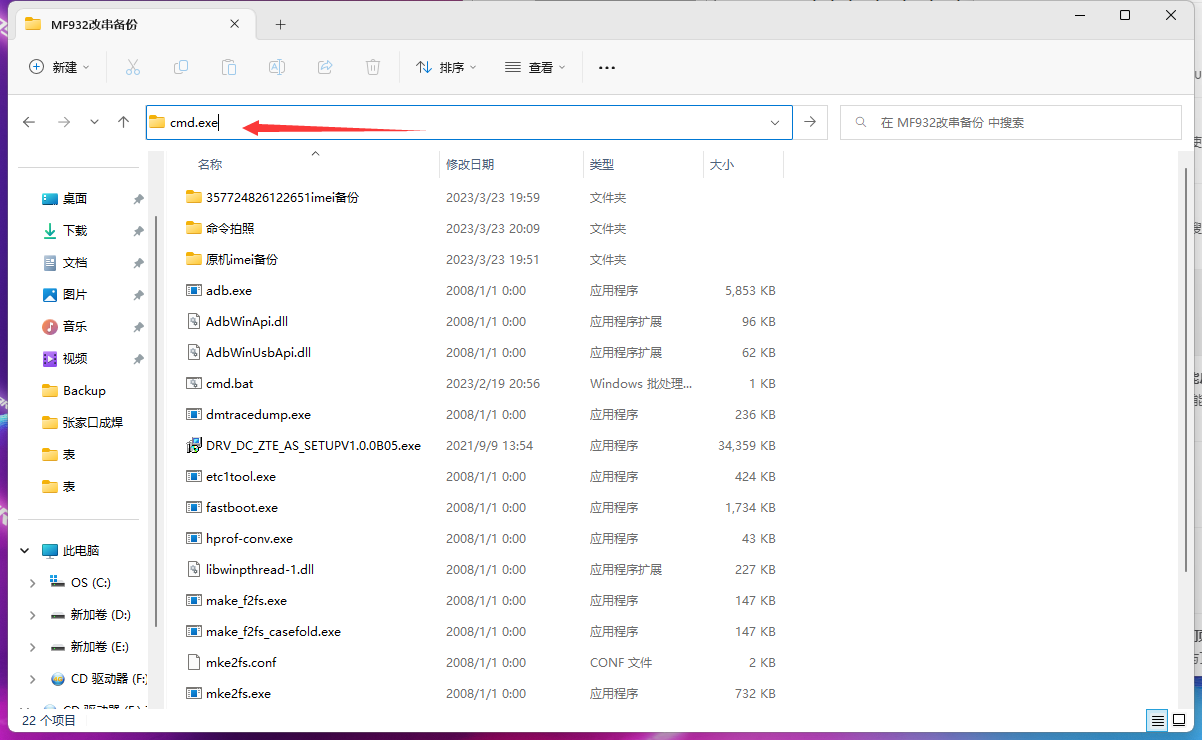Switch to large thumbnails view icon
Image resolution: width=1202 pixels, height=740 pixels.
pyautogui.click(x=1181, y=720)
